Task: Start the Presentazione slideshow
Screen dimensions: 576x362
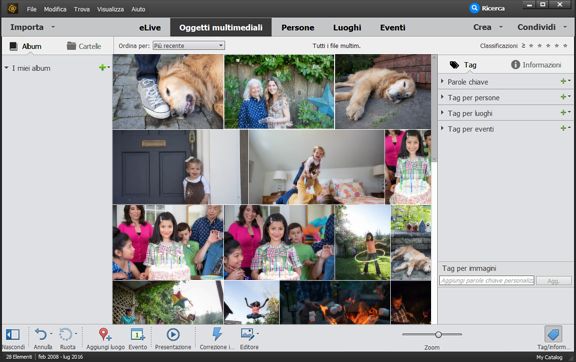Action: 173,334
